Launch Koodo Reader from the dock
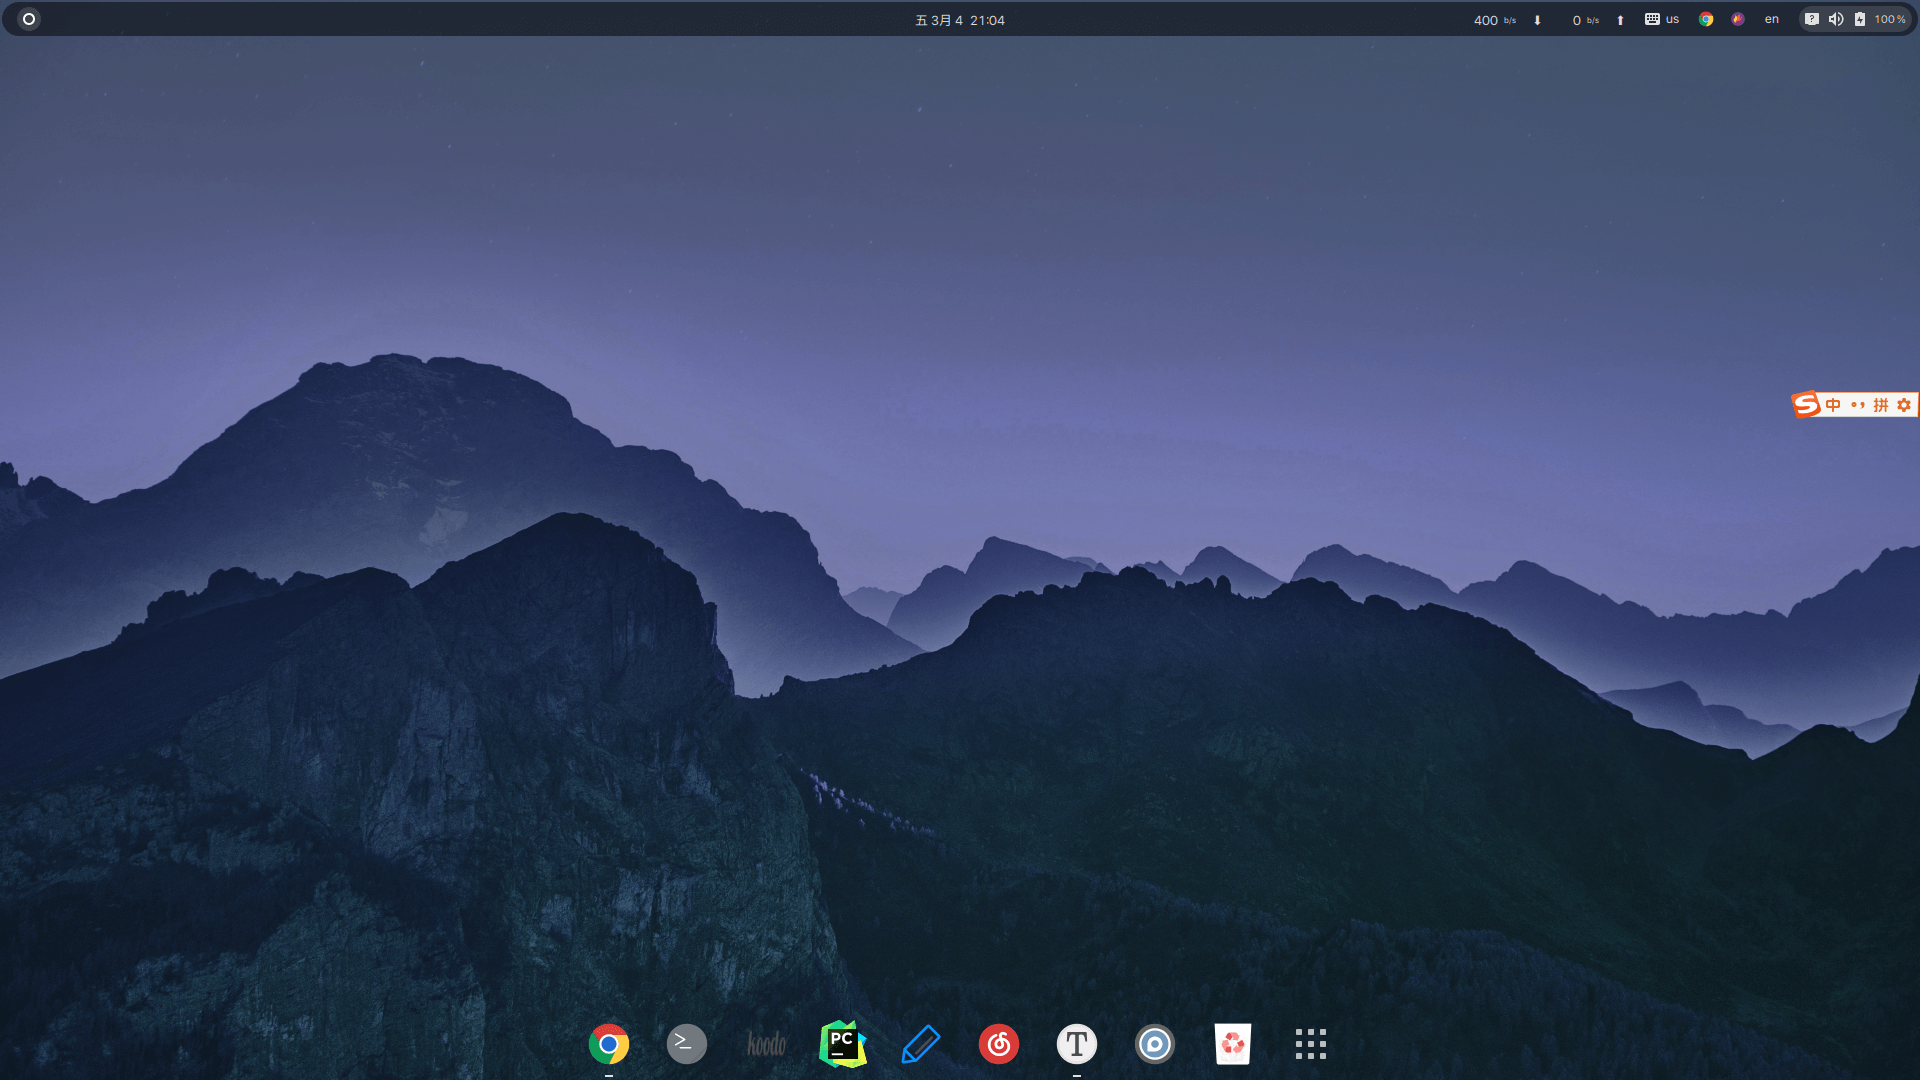 point(766,1044)
